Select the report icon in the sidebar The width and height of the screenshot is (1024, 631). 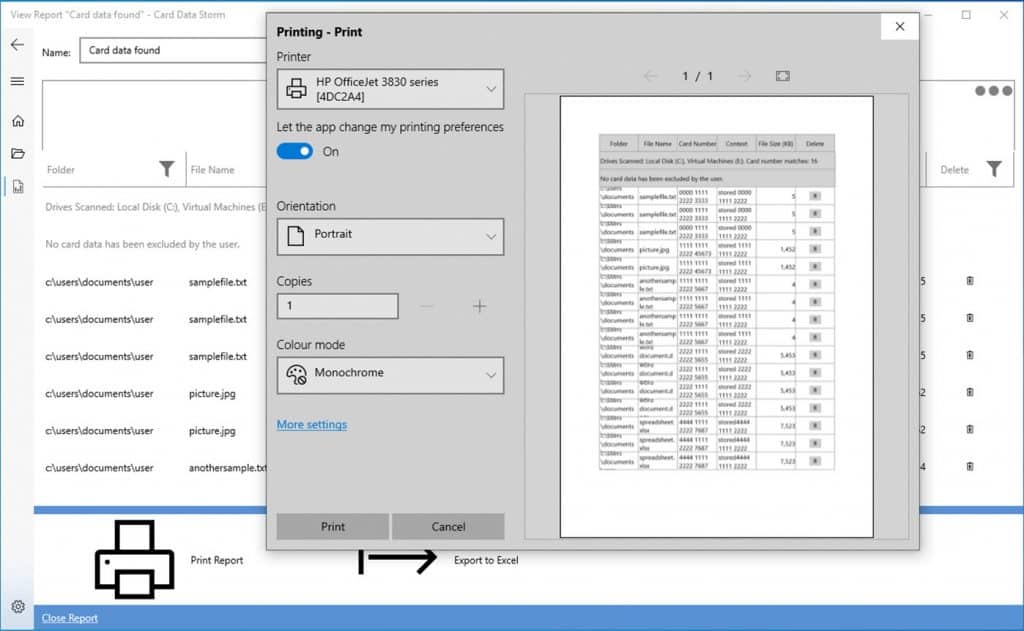[x=17, y=186]
